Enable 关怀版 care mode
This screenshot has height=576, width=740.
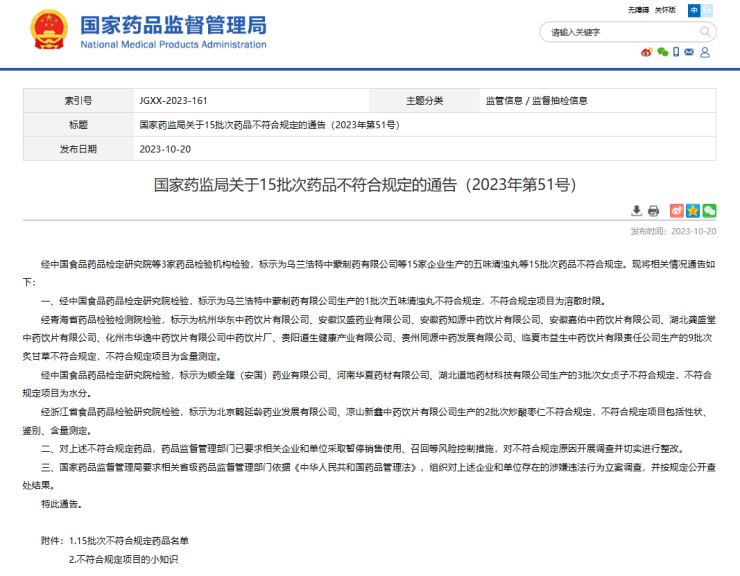664,9
